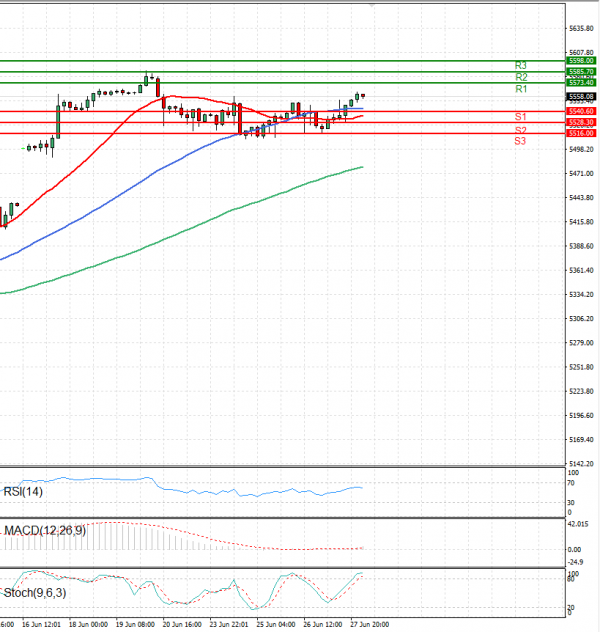The width and height of the screenshot is (600, 632).
Task: Click the 5471.00 price axis value
Action: 581,174
